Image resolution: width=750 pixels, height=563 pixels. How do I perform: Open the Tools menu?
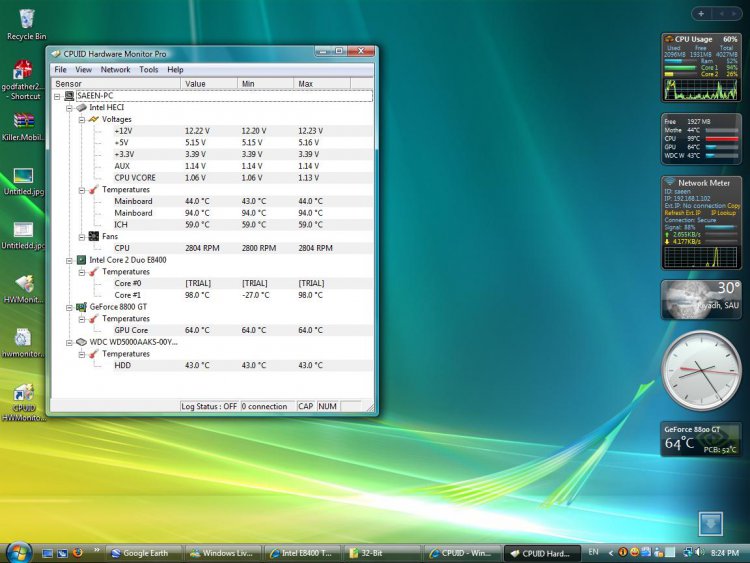(148, 69)
